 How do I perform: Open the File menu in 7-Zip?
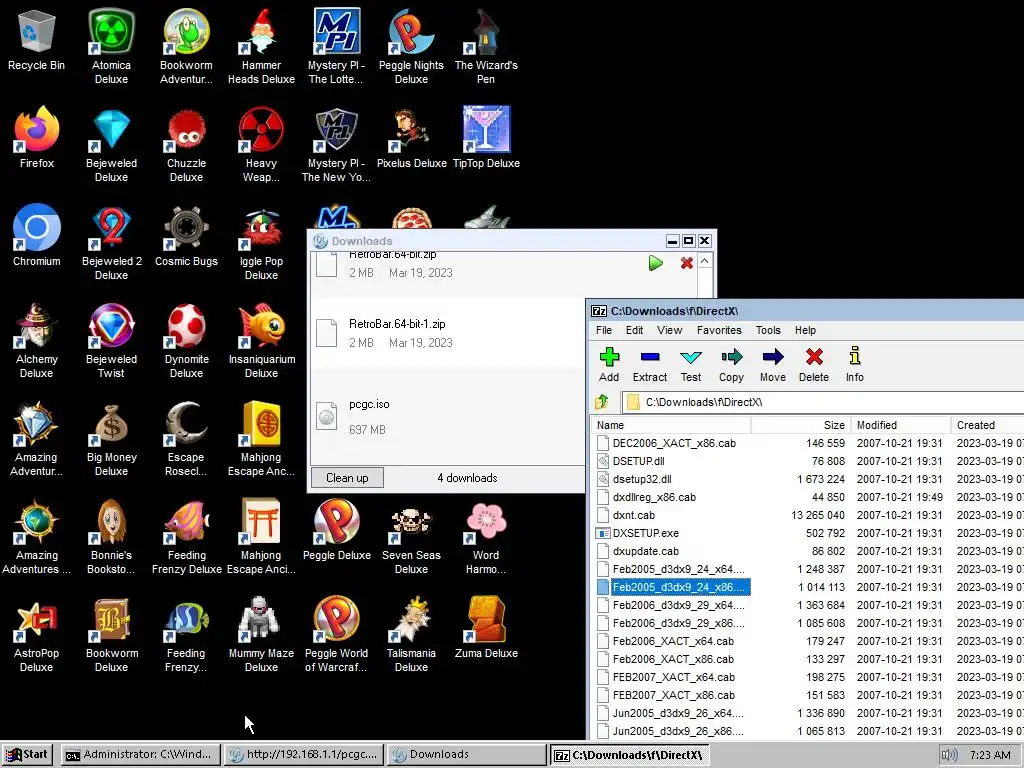coord(604,330)
